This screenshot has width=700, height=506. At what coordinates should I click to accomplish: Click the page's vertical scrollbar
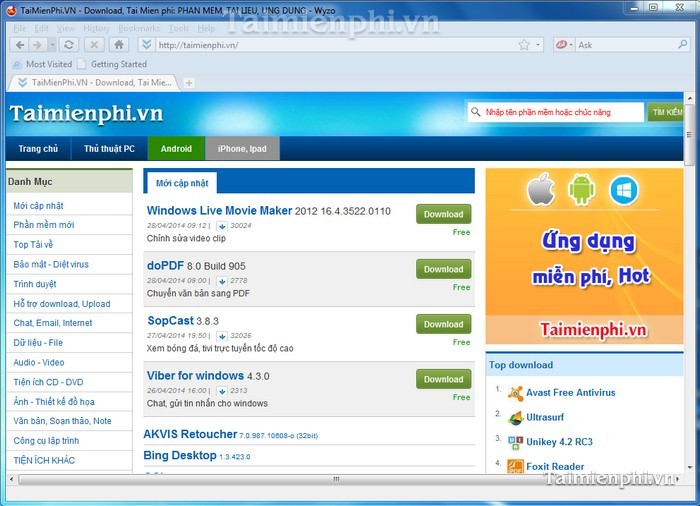click(691, 300)
